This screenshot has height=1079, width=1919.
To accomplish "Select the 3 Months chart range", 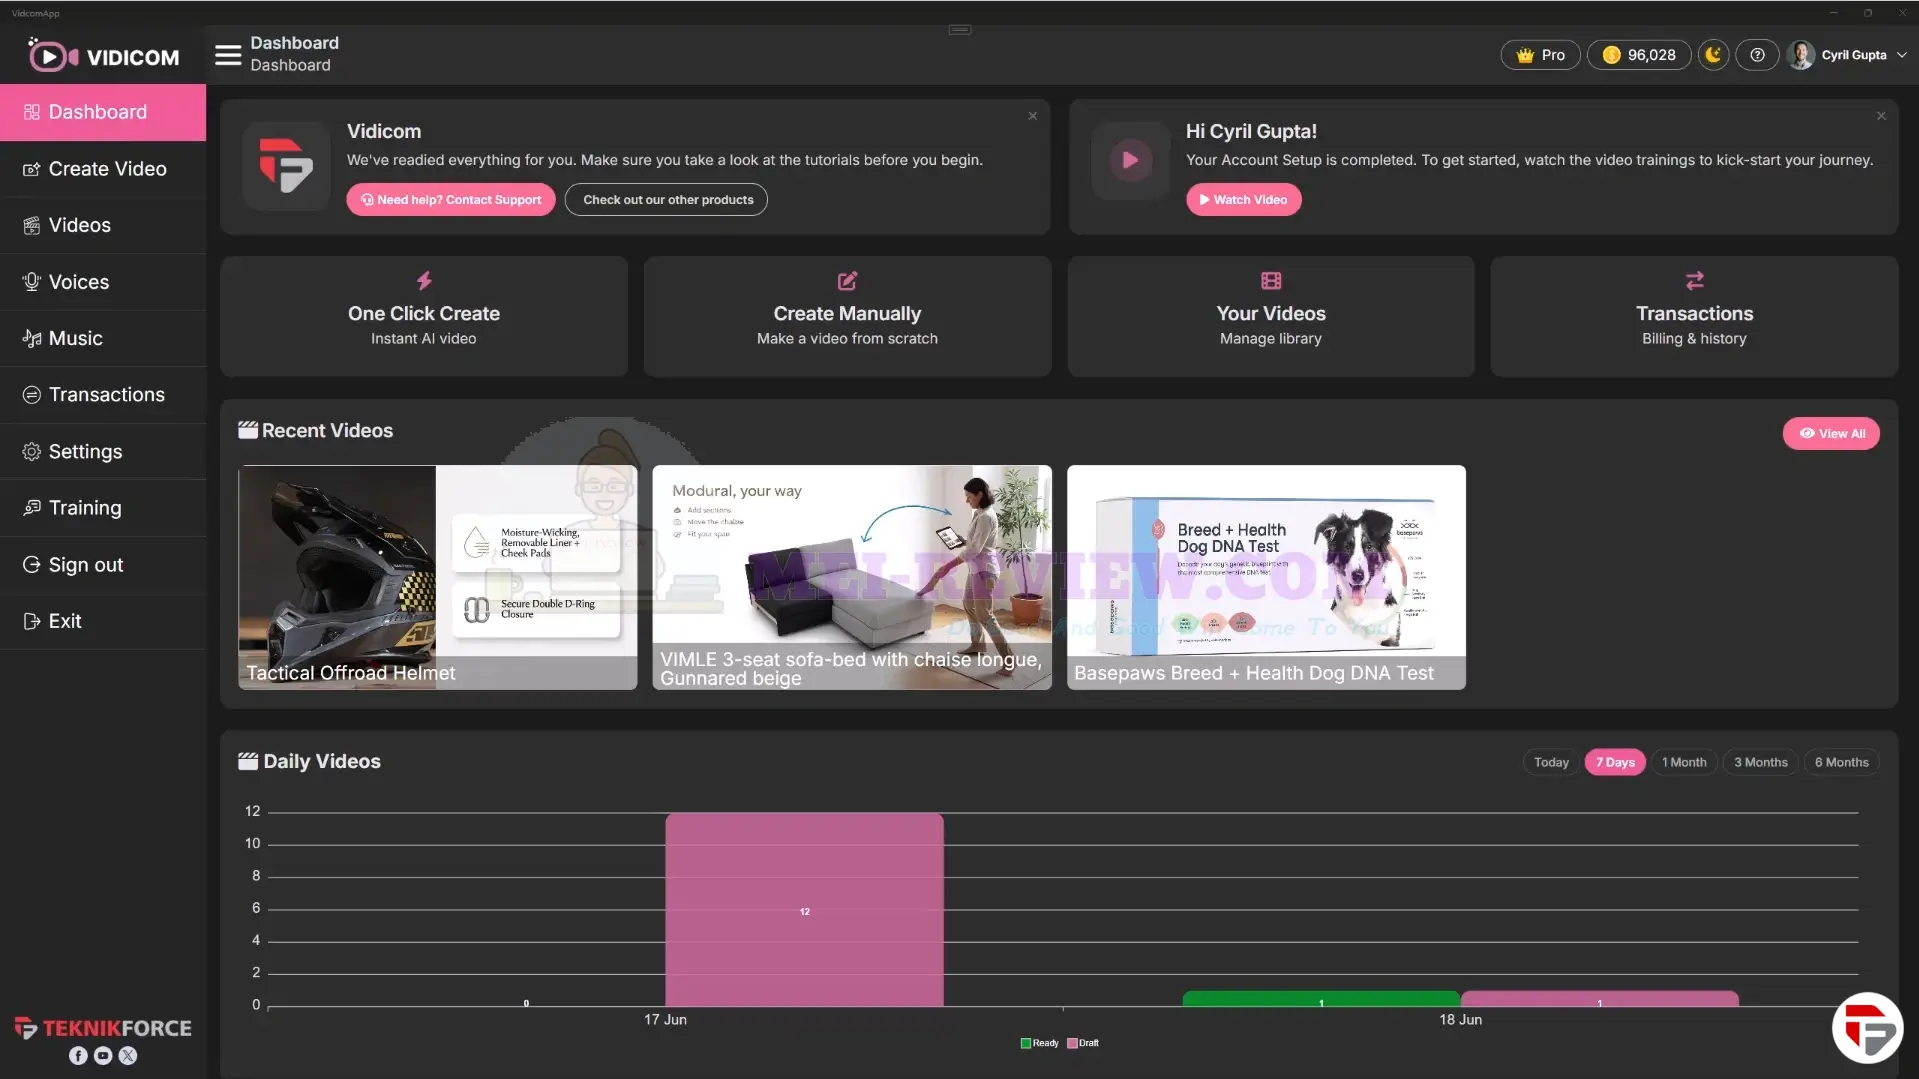I will point(1761,762).
